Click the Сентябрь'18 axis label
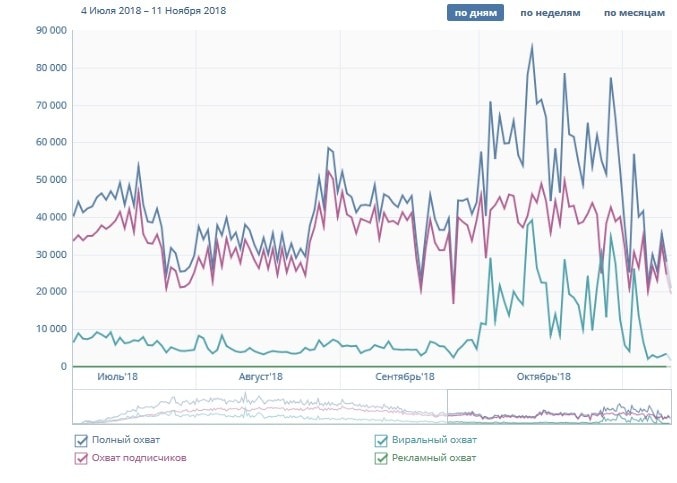Screen dimensions: 677x483 coord(404,377)
